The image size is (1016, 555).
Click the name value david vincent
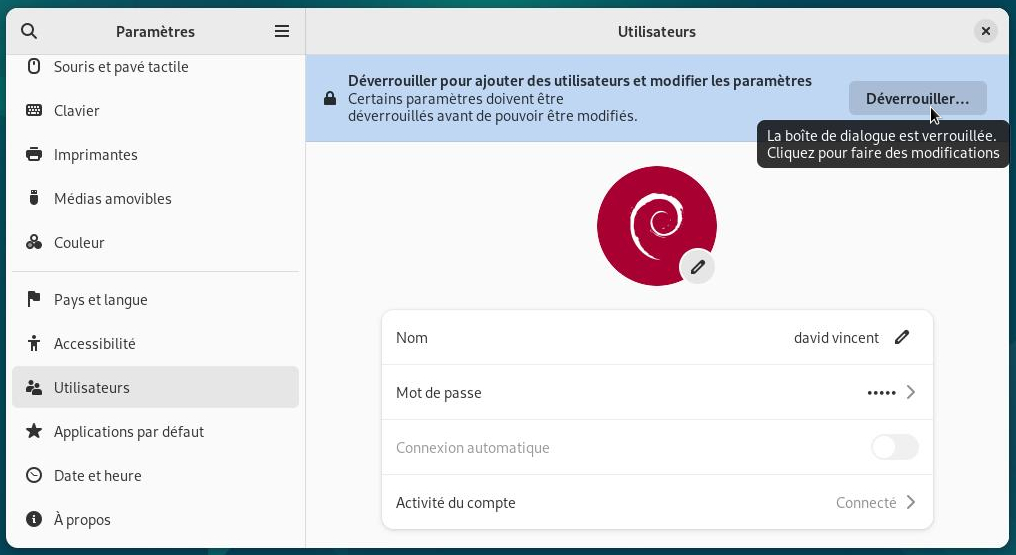837,337
